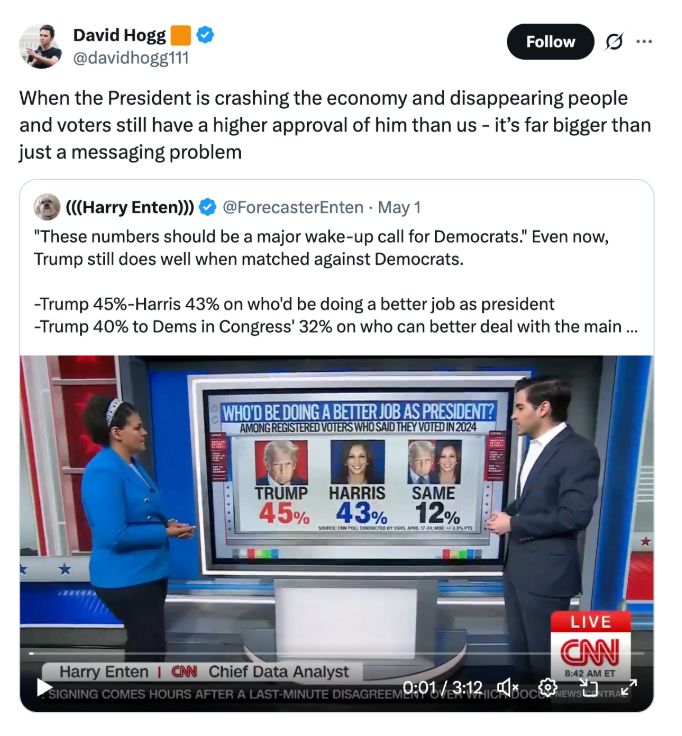This screenshot has width=682, height=736.
Task: Open the three-dot more options menu
Action: [644, 41]
